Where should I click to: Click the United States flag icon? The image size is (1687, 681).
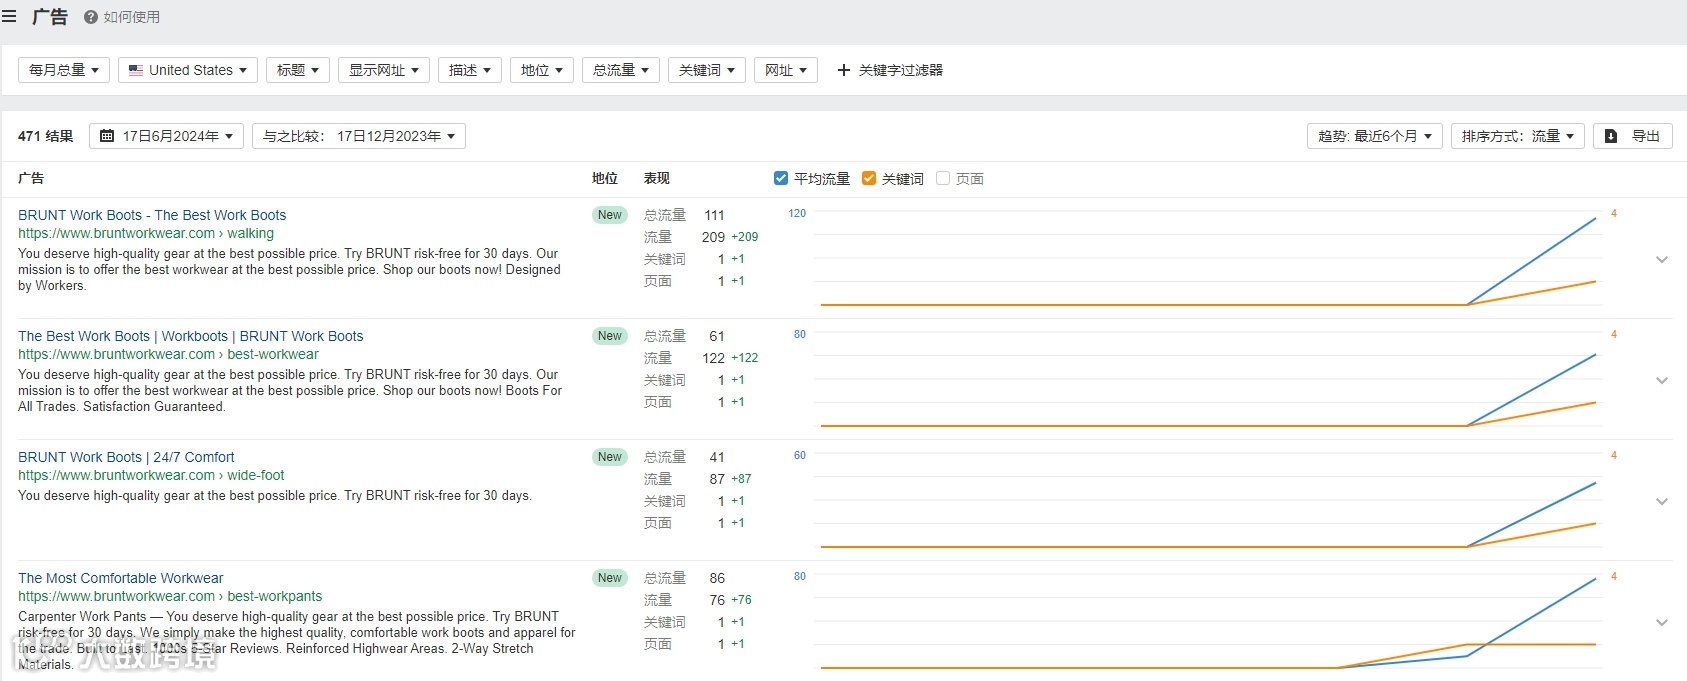(x=136, y=70)
